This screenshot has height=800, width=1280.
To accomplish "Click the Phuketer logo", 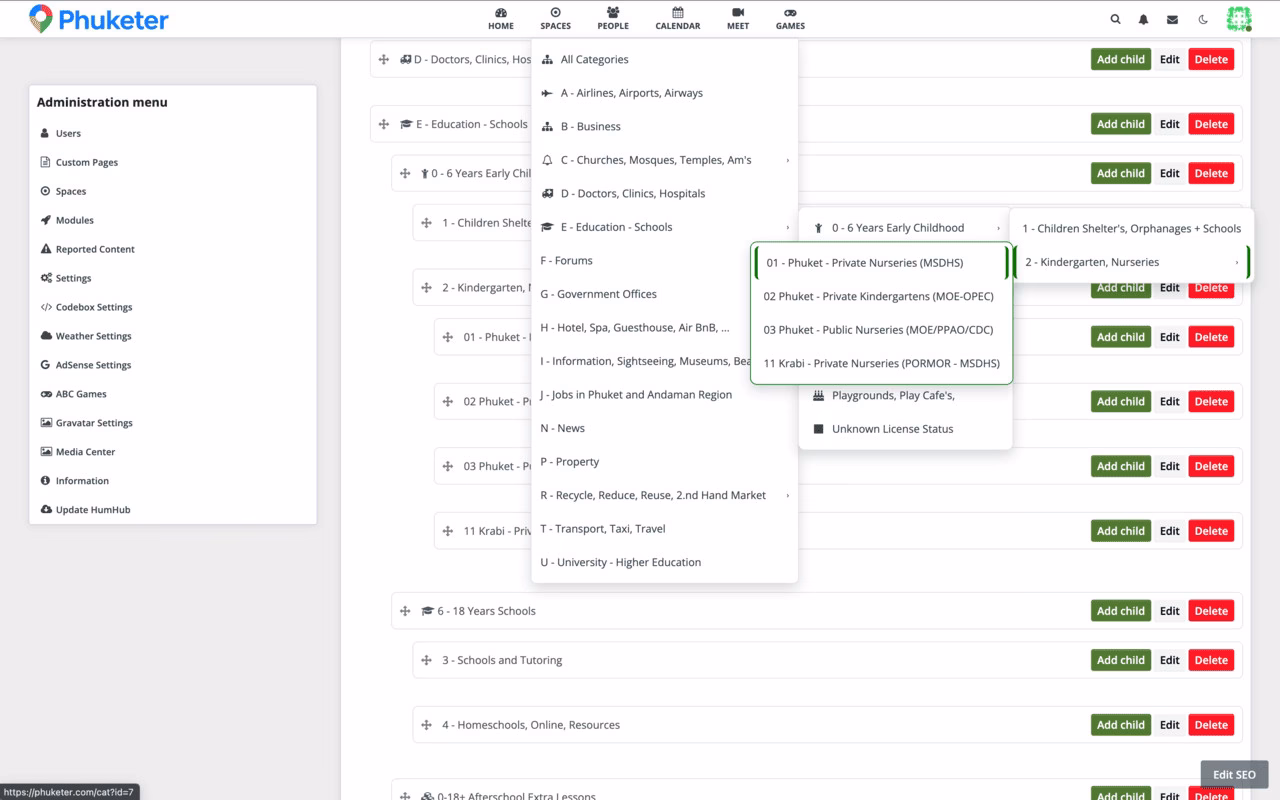I will (98, 18).
